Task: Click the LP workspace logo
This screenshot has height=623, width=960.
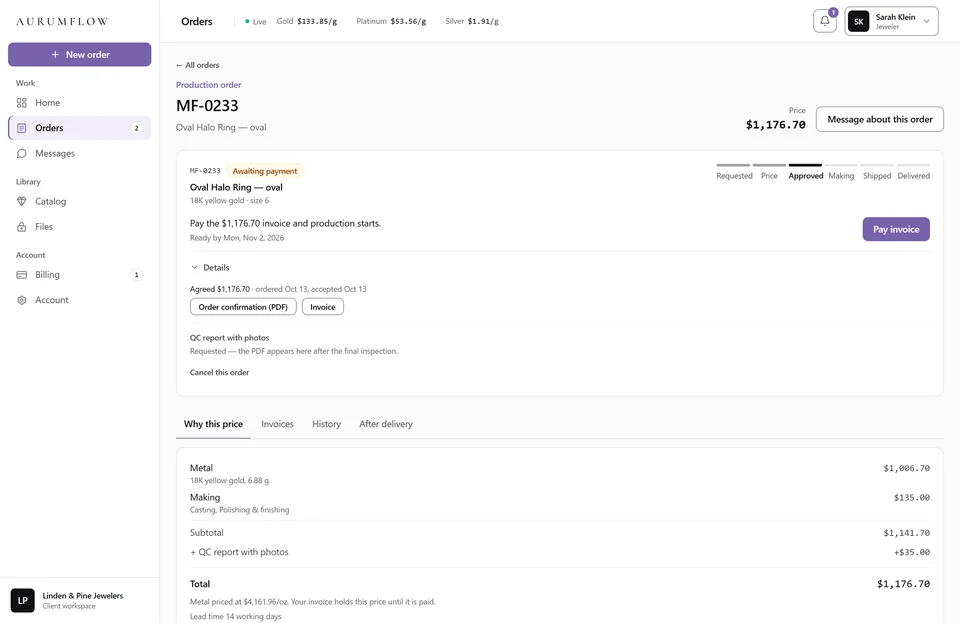Action: tap(23, 600)
